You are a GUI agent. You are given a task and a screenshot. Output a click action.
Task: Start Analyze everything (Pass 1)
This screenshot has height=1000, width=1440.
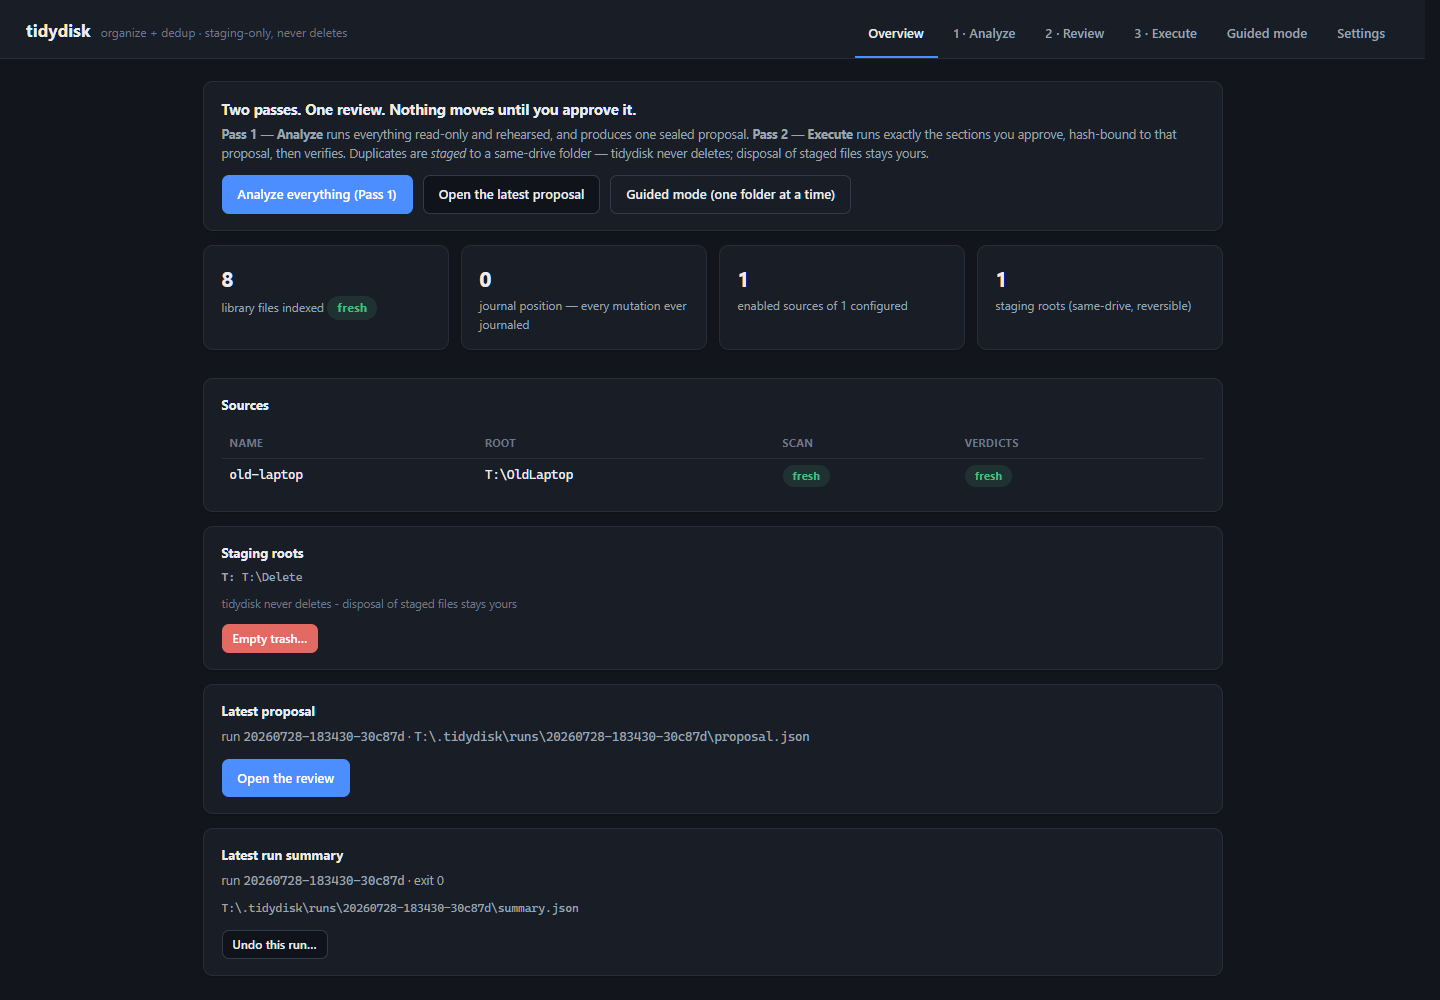(317, 195)
